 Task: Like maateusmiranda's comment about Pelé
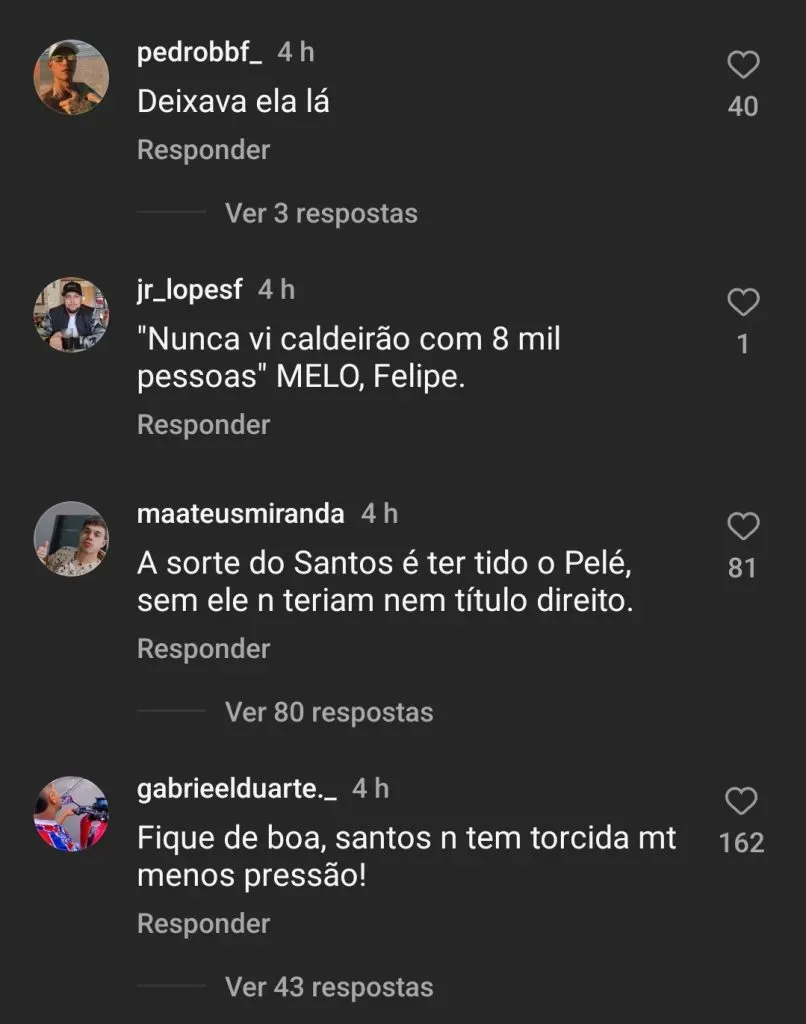click(x=742, y=526)
